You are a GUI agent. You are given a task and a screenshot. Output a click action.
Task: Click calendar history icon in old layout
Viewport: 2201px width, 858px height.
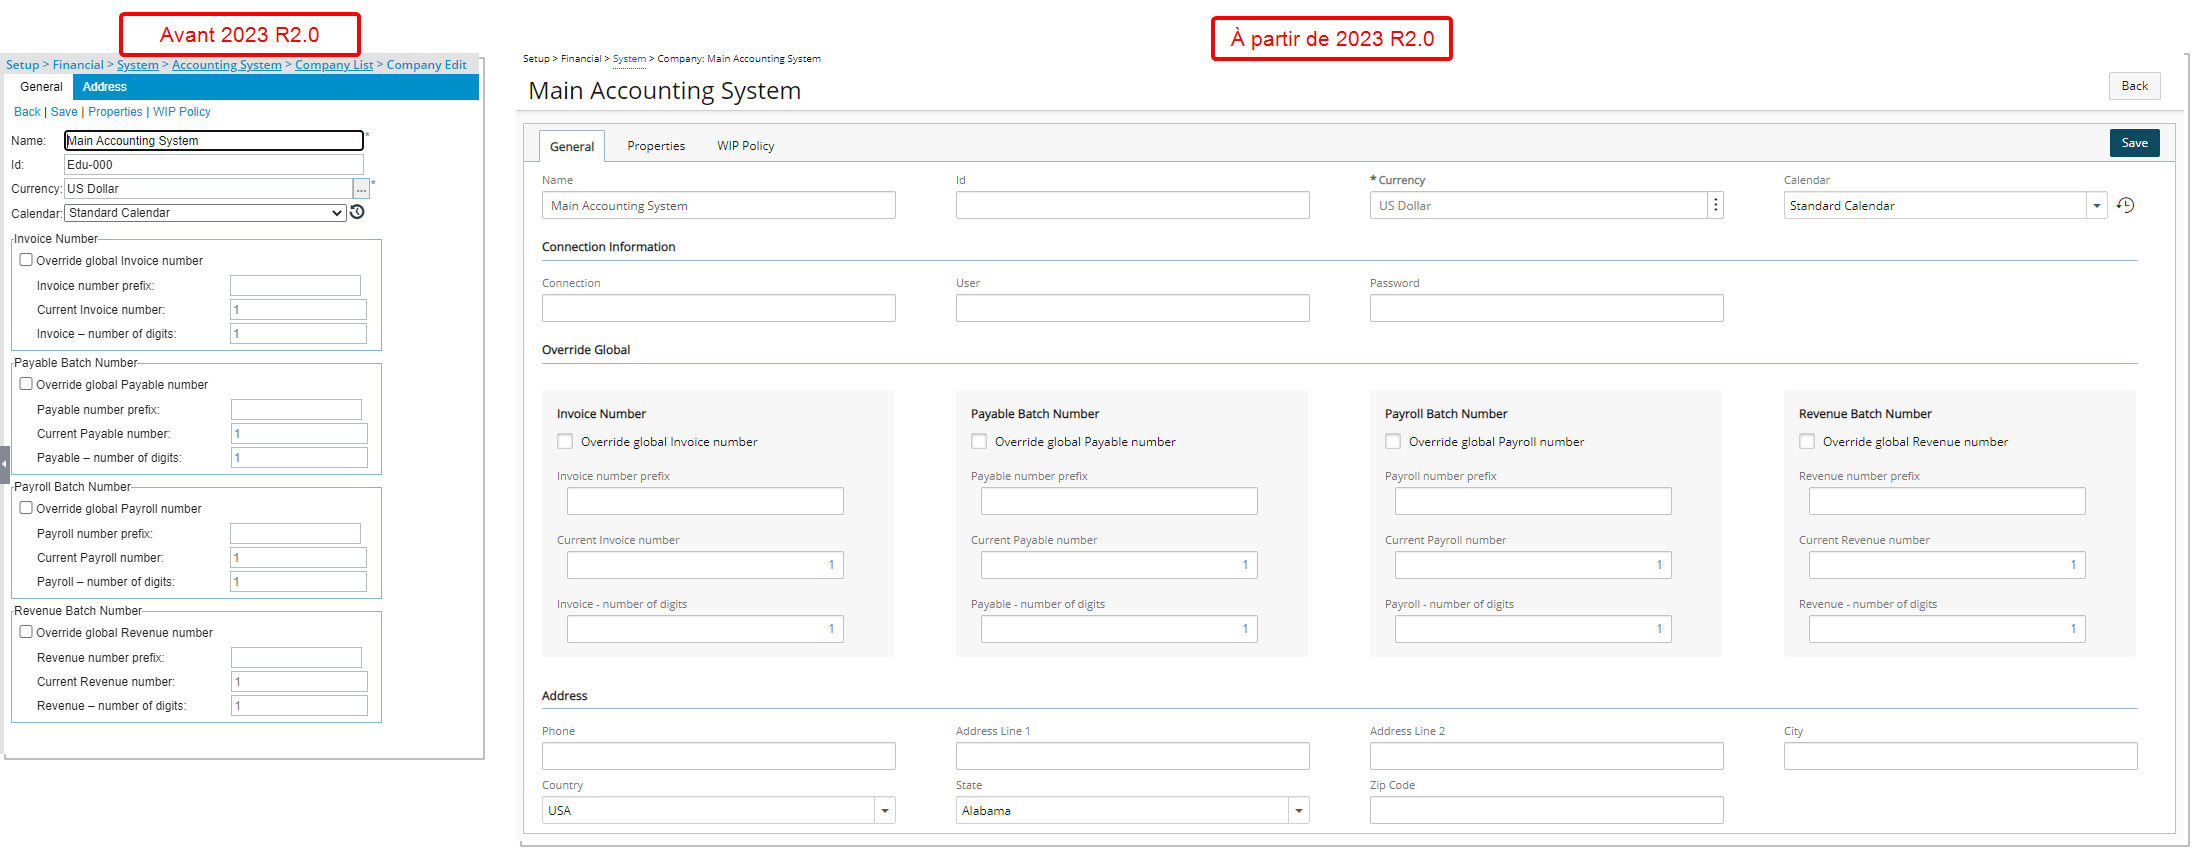pos(357,212)
